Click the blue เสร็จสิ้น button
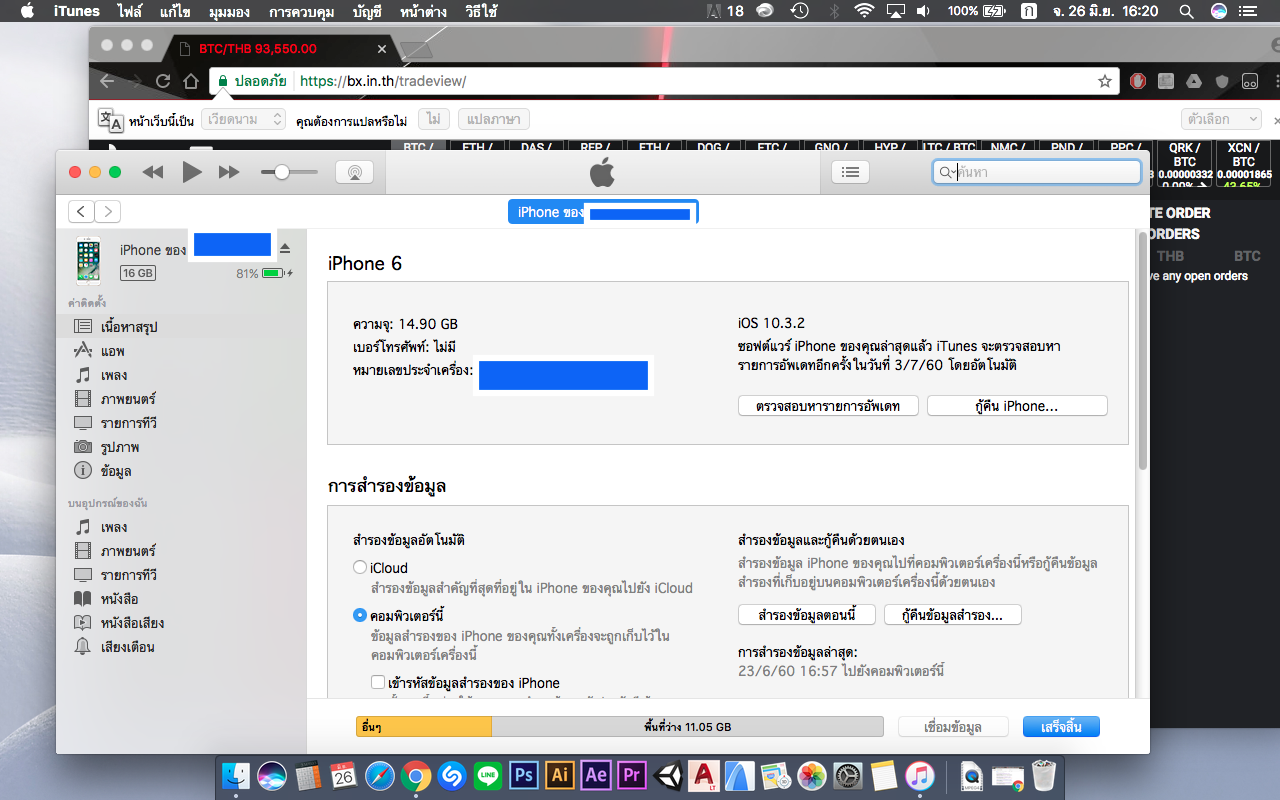This screenshot has width=1280, height=800. coord(1061,727)
